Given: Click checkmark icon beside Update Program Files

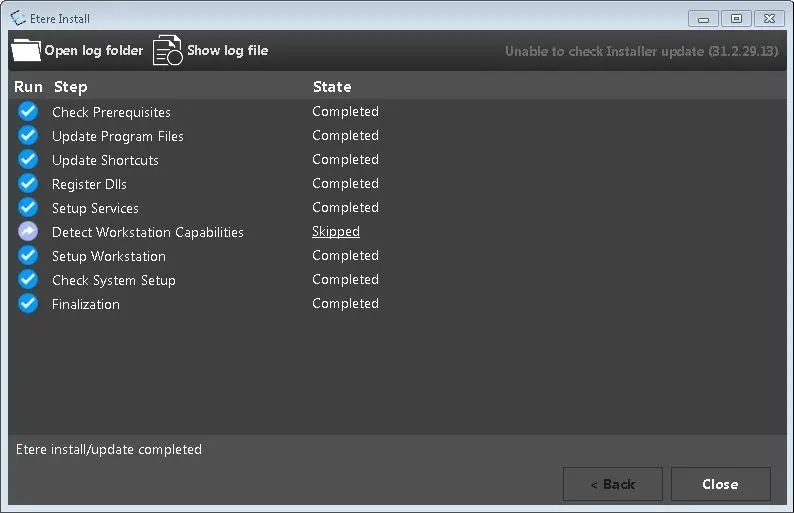Looking at the screenshot, I should [28, 136].
